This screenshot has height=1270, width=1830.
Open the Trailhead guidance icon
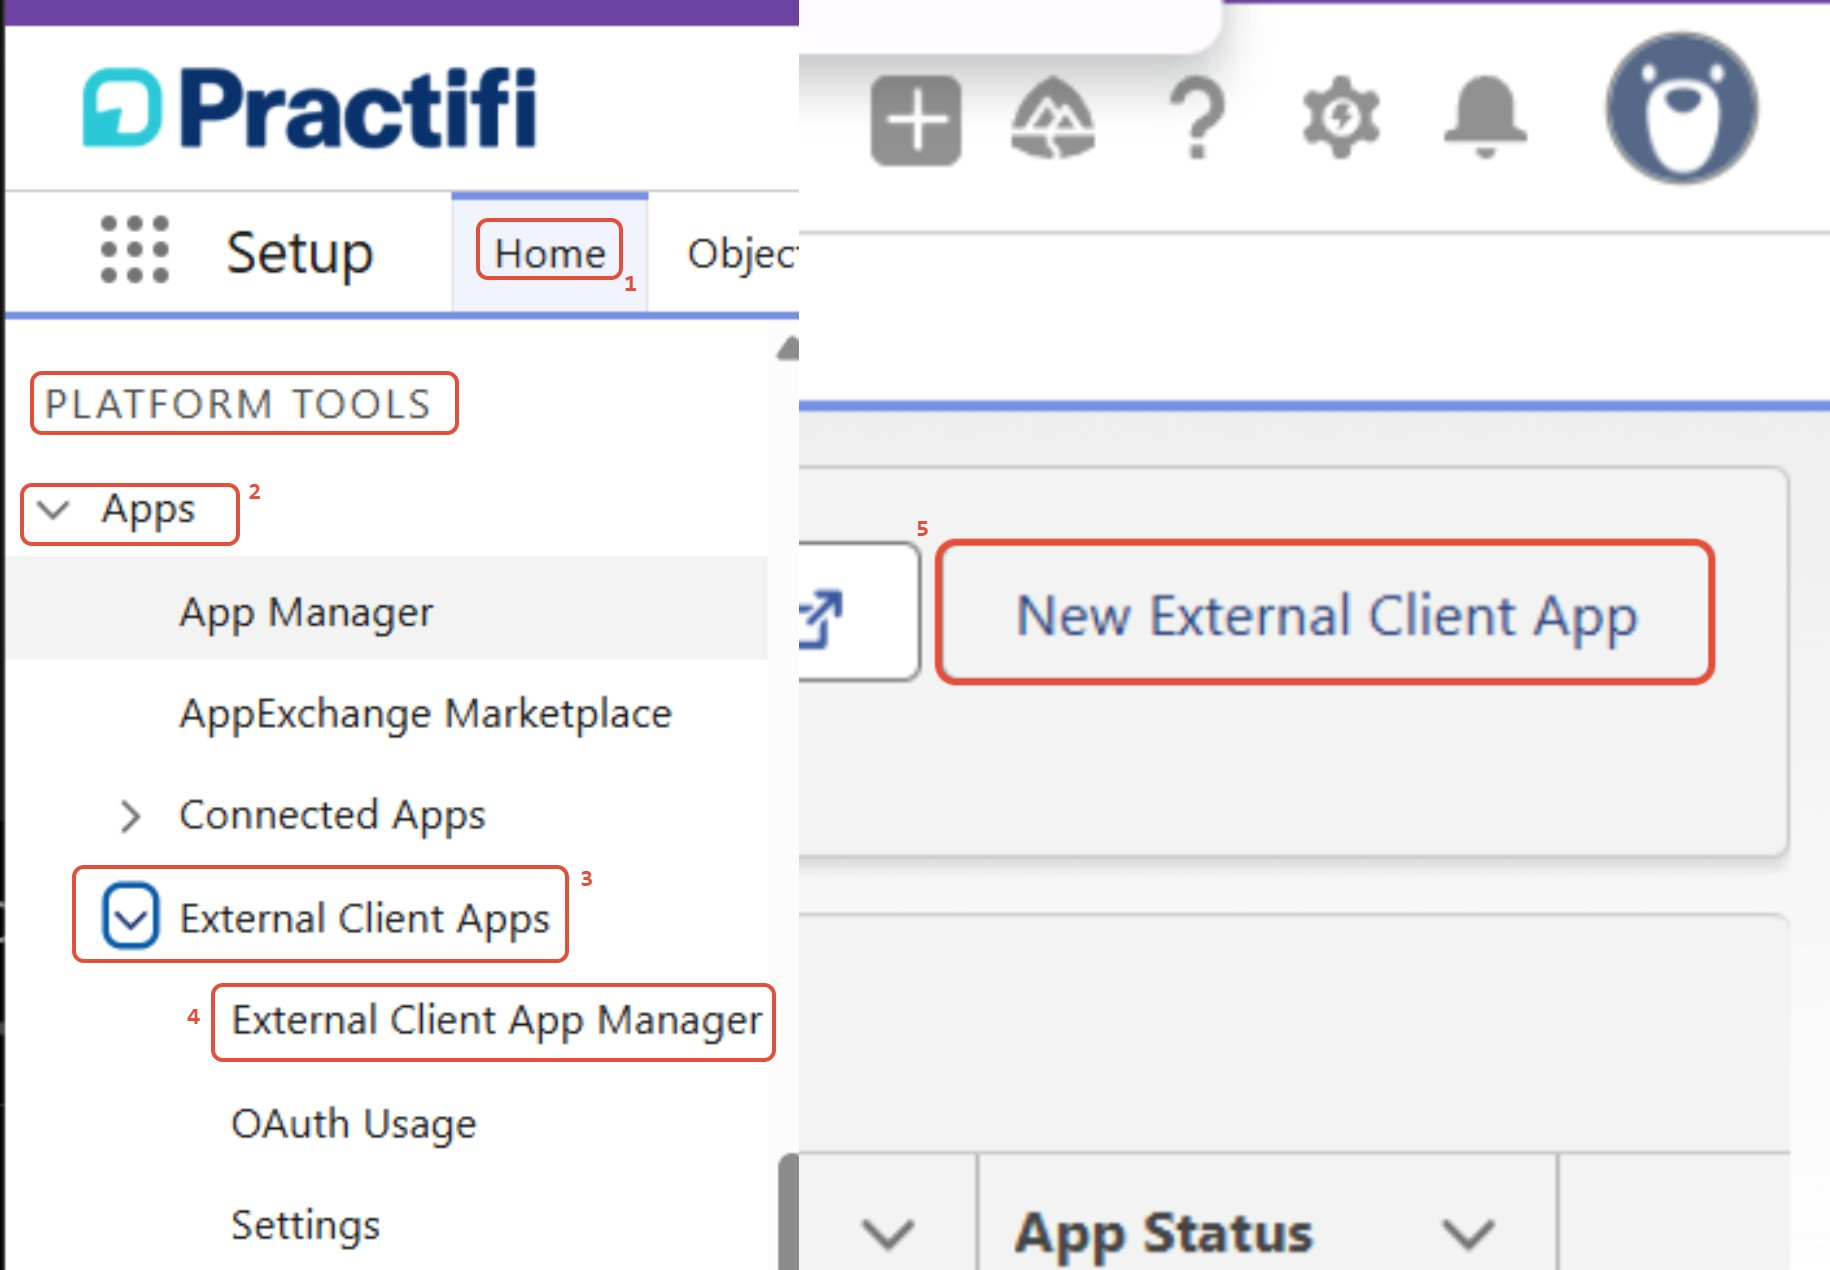[x=1053, y=120]
